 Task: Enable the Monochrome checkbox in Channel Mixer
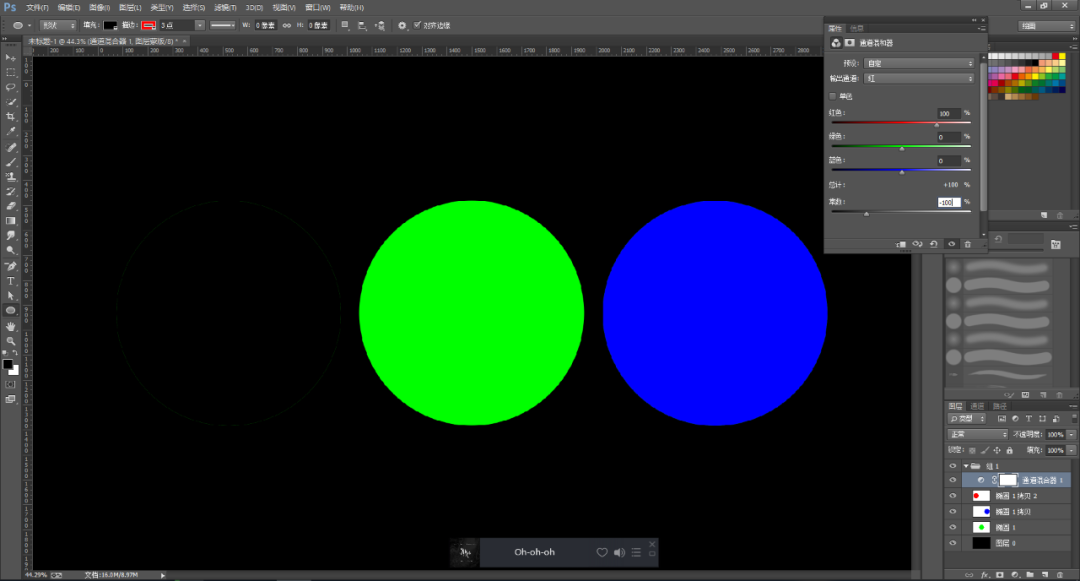pos(833,96)
